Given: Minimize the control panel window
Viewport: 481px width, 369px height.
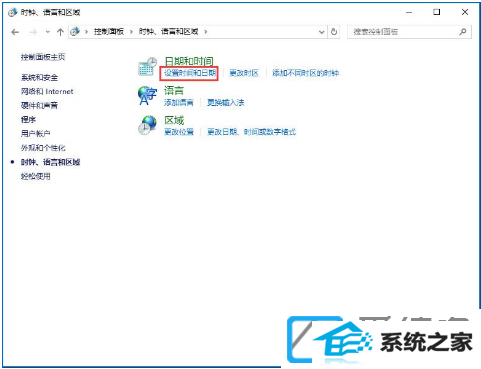Looking at the screenshot, I should click(409, 12).
